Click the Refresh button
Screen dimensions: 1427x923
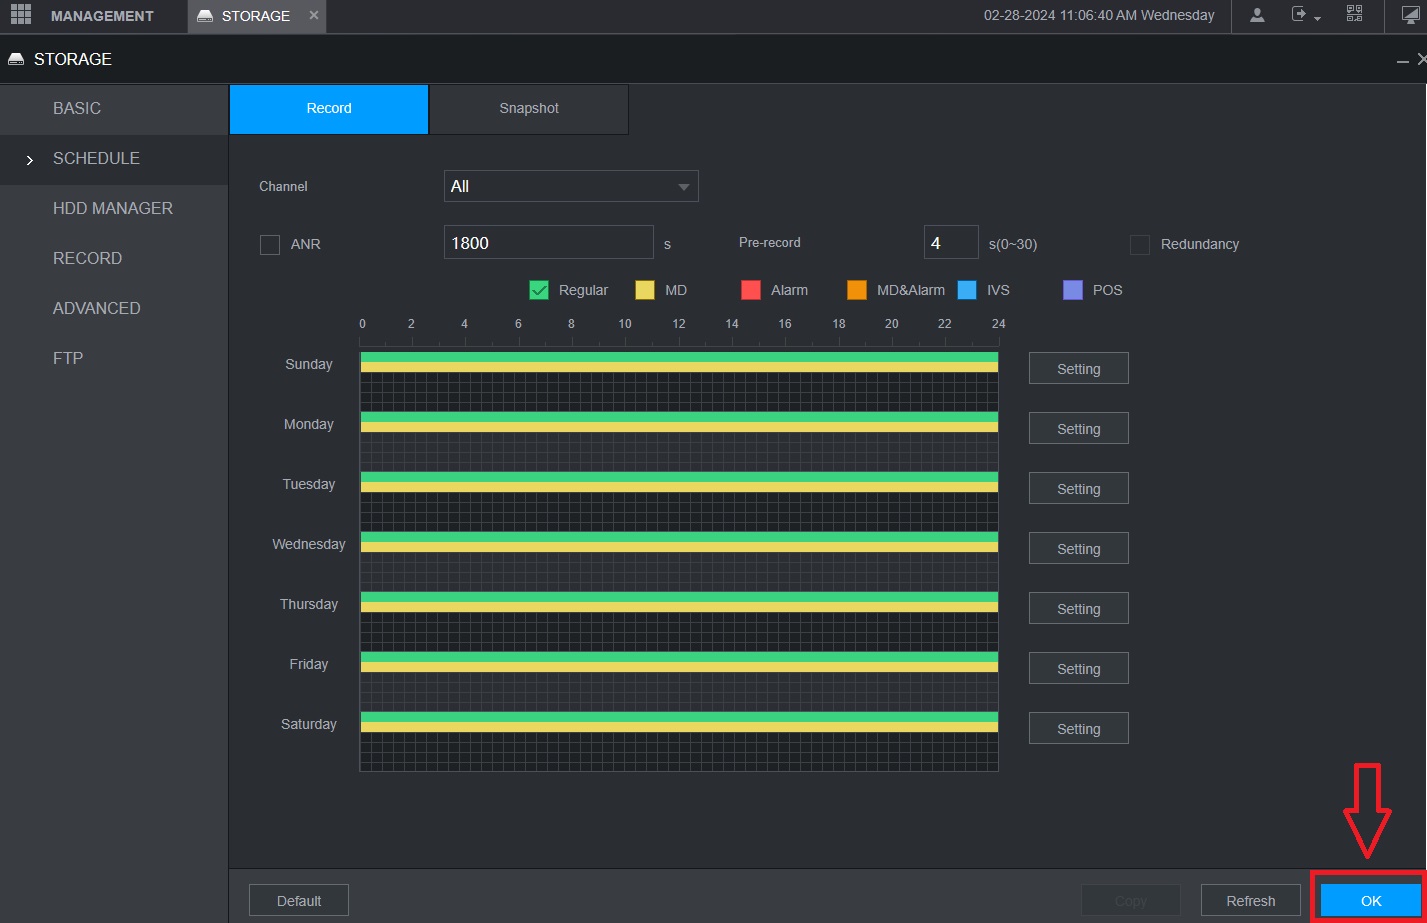pyautogui.click(x=1251, y=900)
